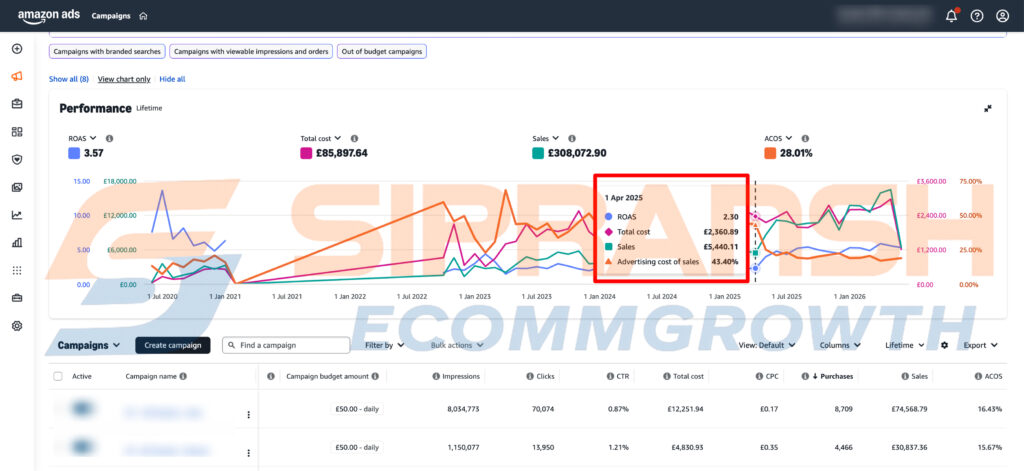
Task: Open the settings gear in the sidebar
Action: coord(17,326)
